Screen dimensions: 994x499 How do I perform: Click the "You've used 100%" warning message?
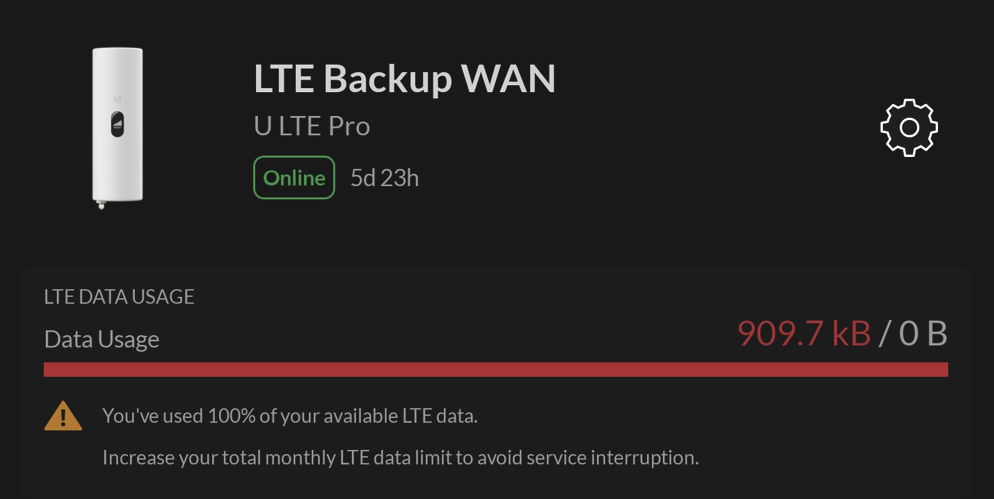(x=290, y=416)
